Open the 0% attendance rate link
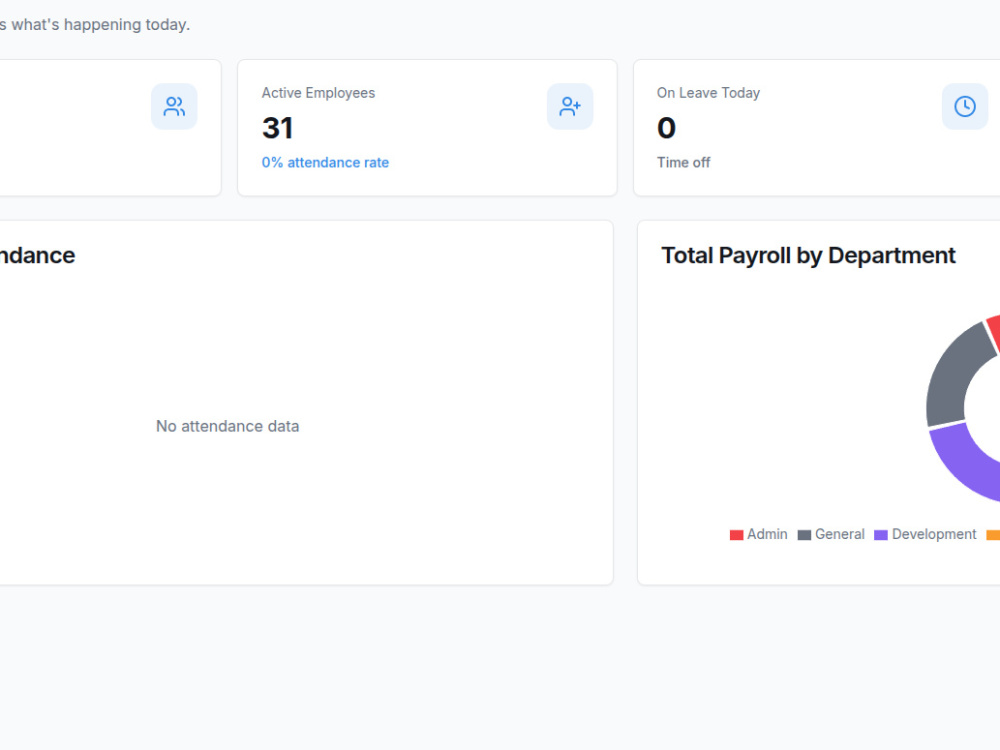The image size is (1000, 750). tap(325, 163)
